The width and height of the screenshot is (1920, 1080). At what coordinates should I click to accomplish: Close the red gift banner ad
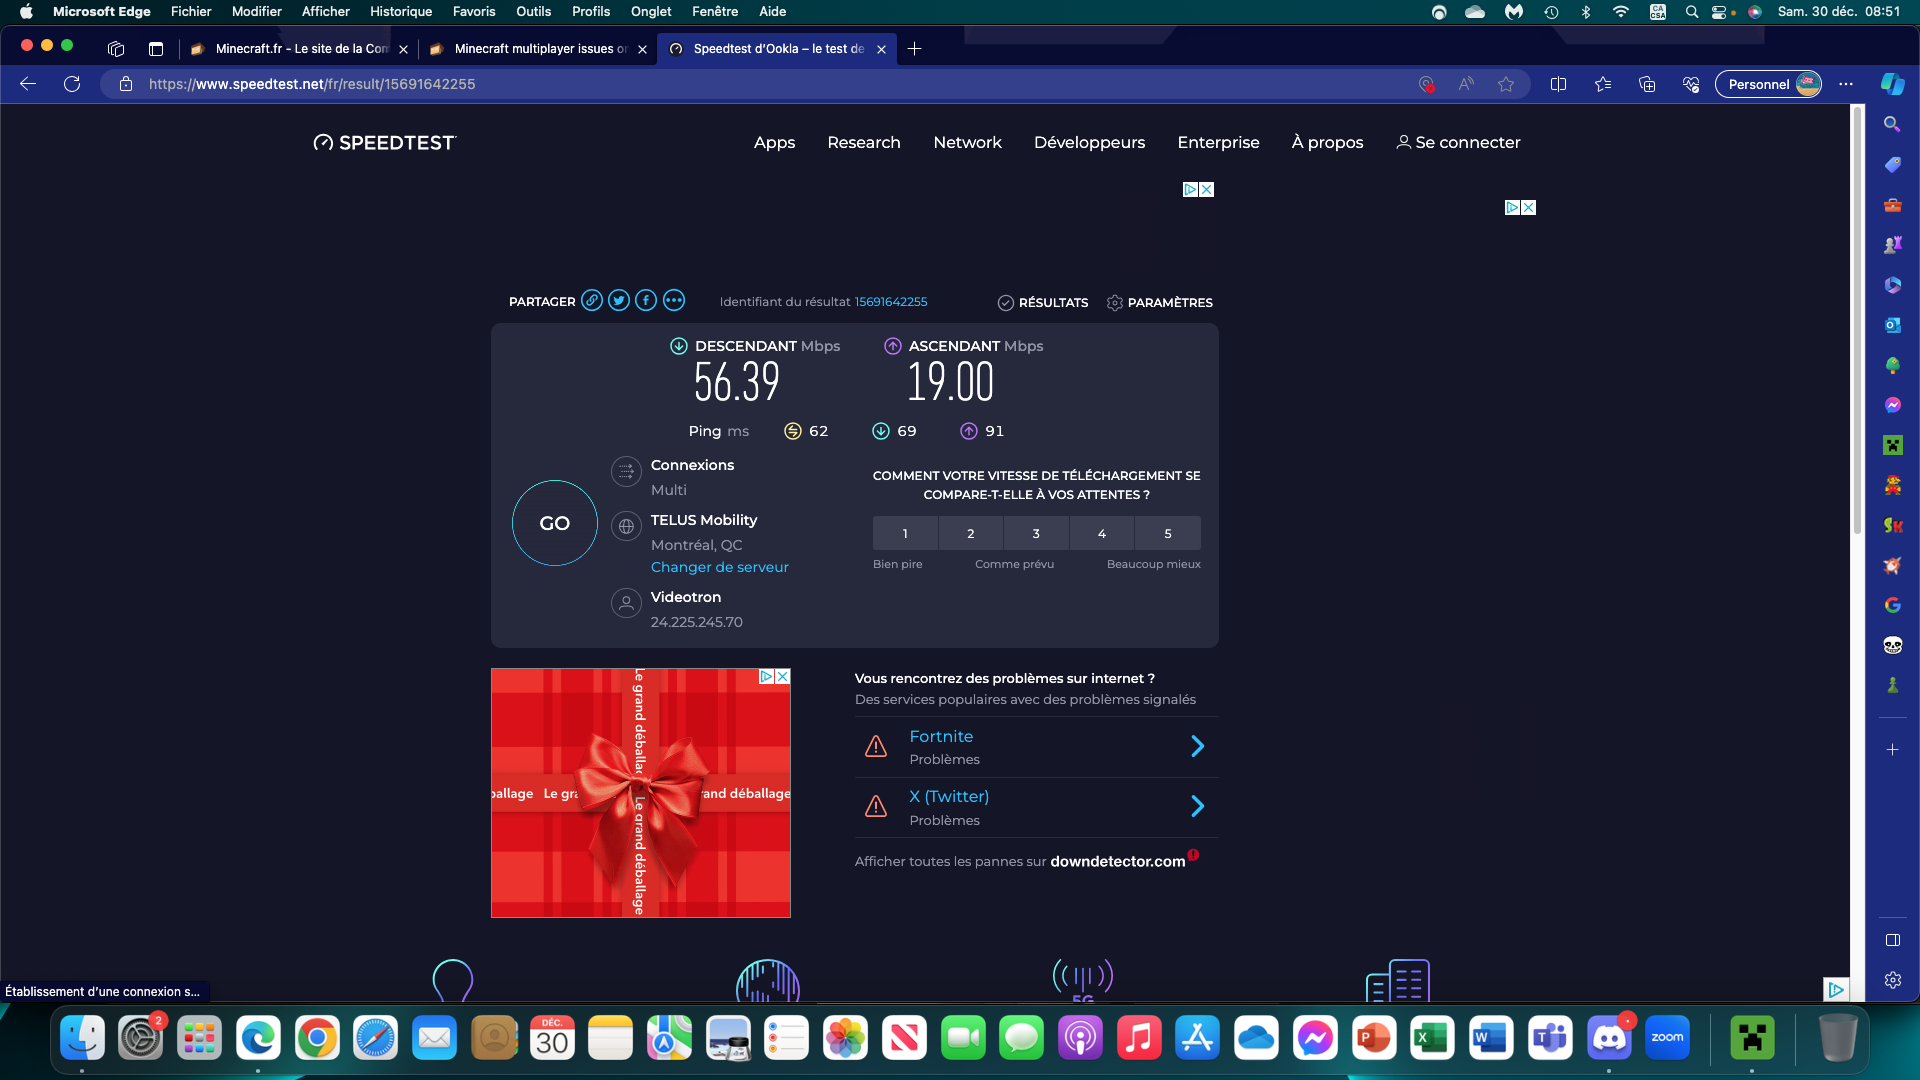point(783,676)
